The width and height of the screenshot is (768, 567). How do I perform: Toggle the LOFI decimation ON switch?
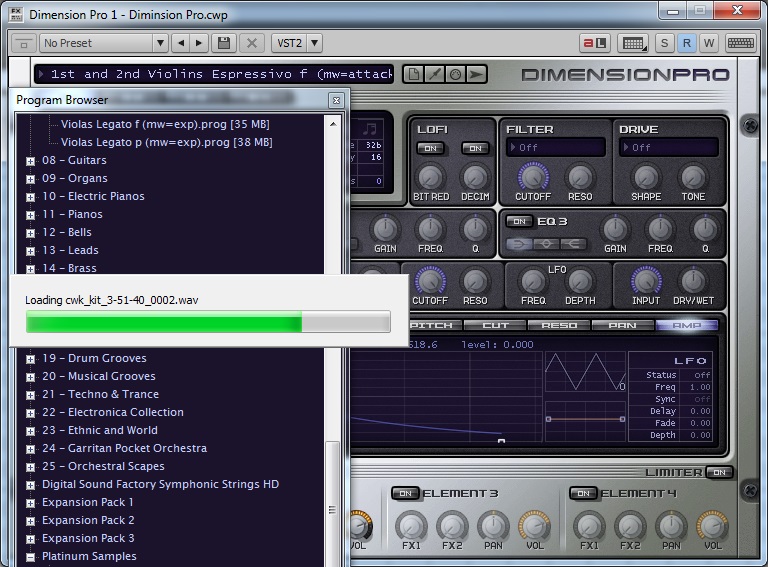point(475,148)
